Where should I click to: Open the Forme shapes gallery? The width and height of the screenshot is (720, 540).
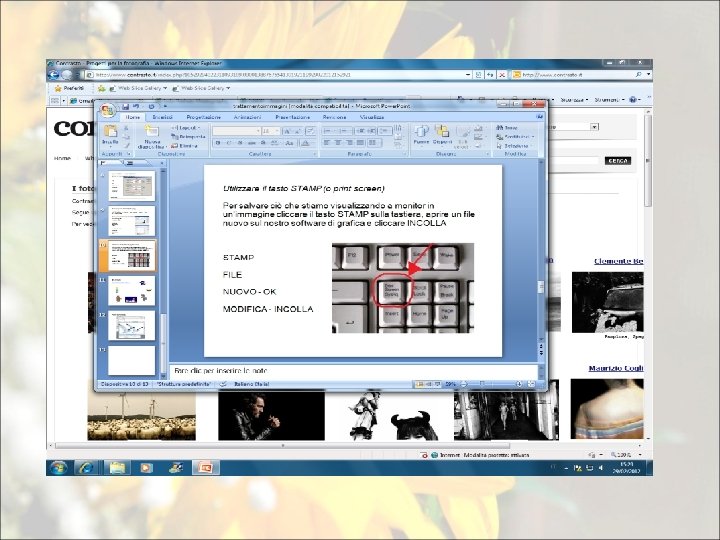click(x=421, y=135)
